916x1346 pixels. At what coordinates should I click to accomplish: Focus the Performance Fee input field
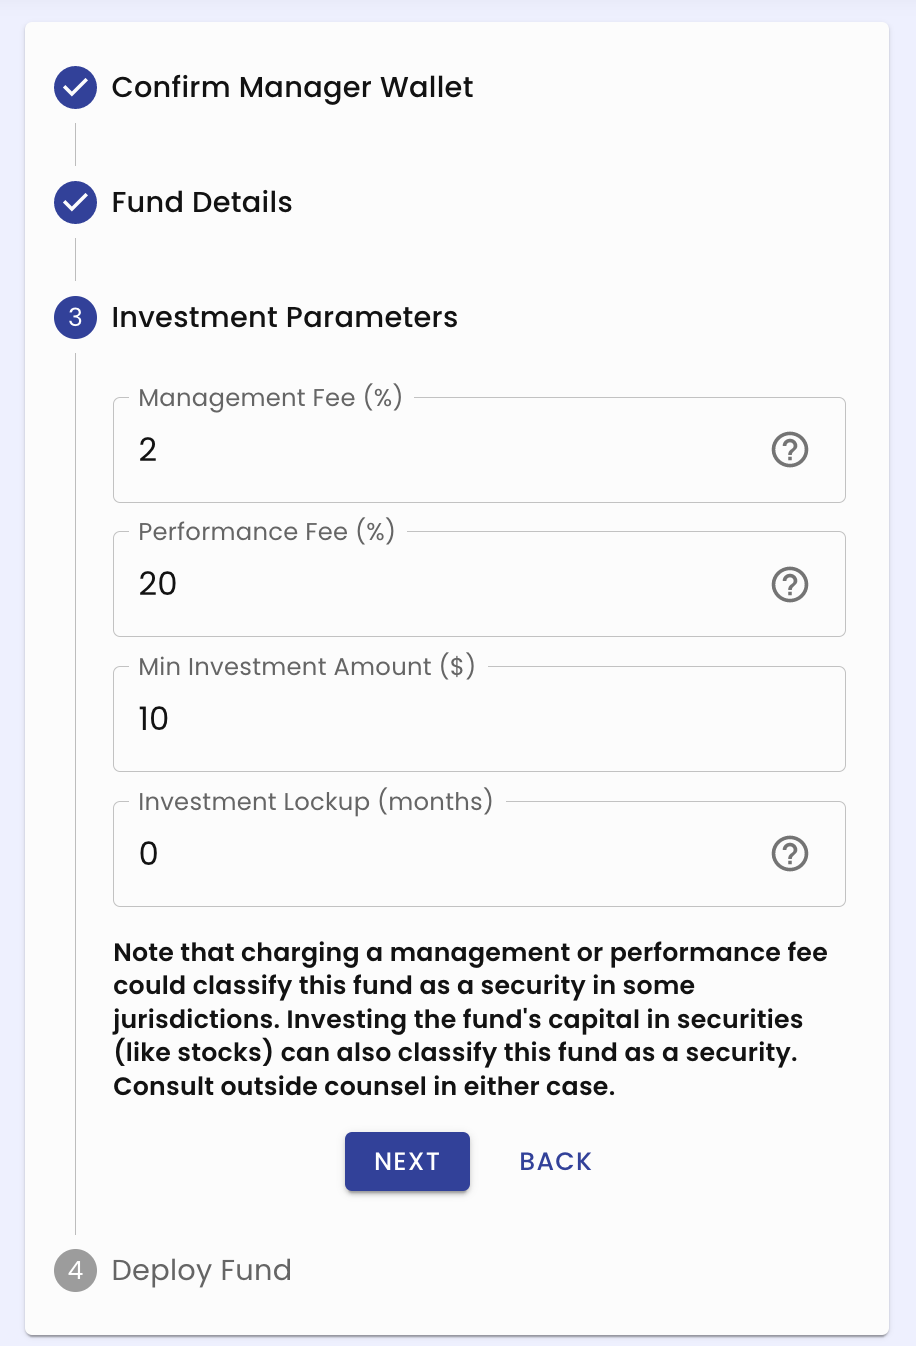pyautogui.click(x=440, y=584)
